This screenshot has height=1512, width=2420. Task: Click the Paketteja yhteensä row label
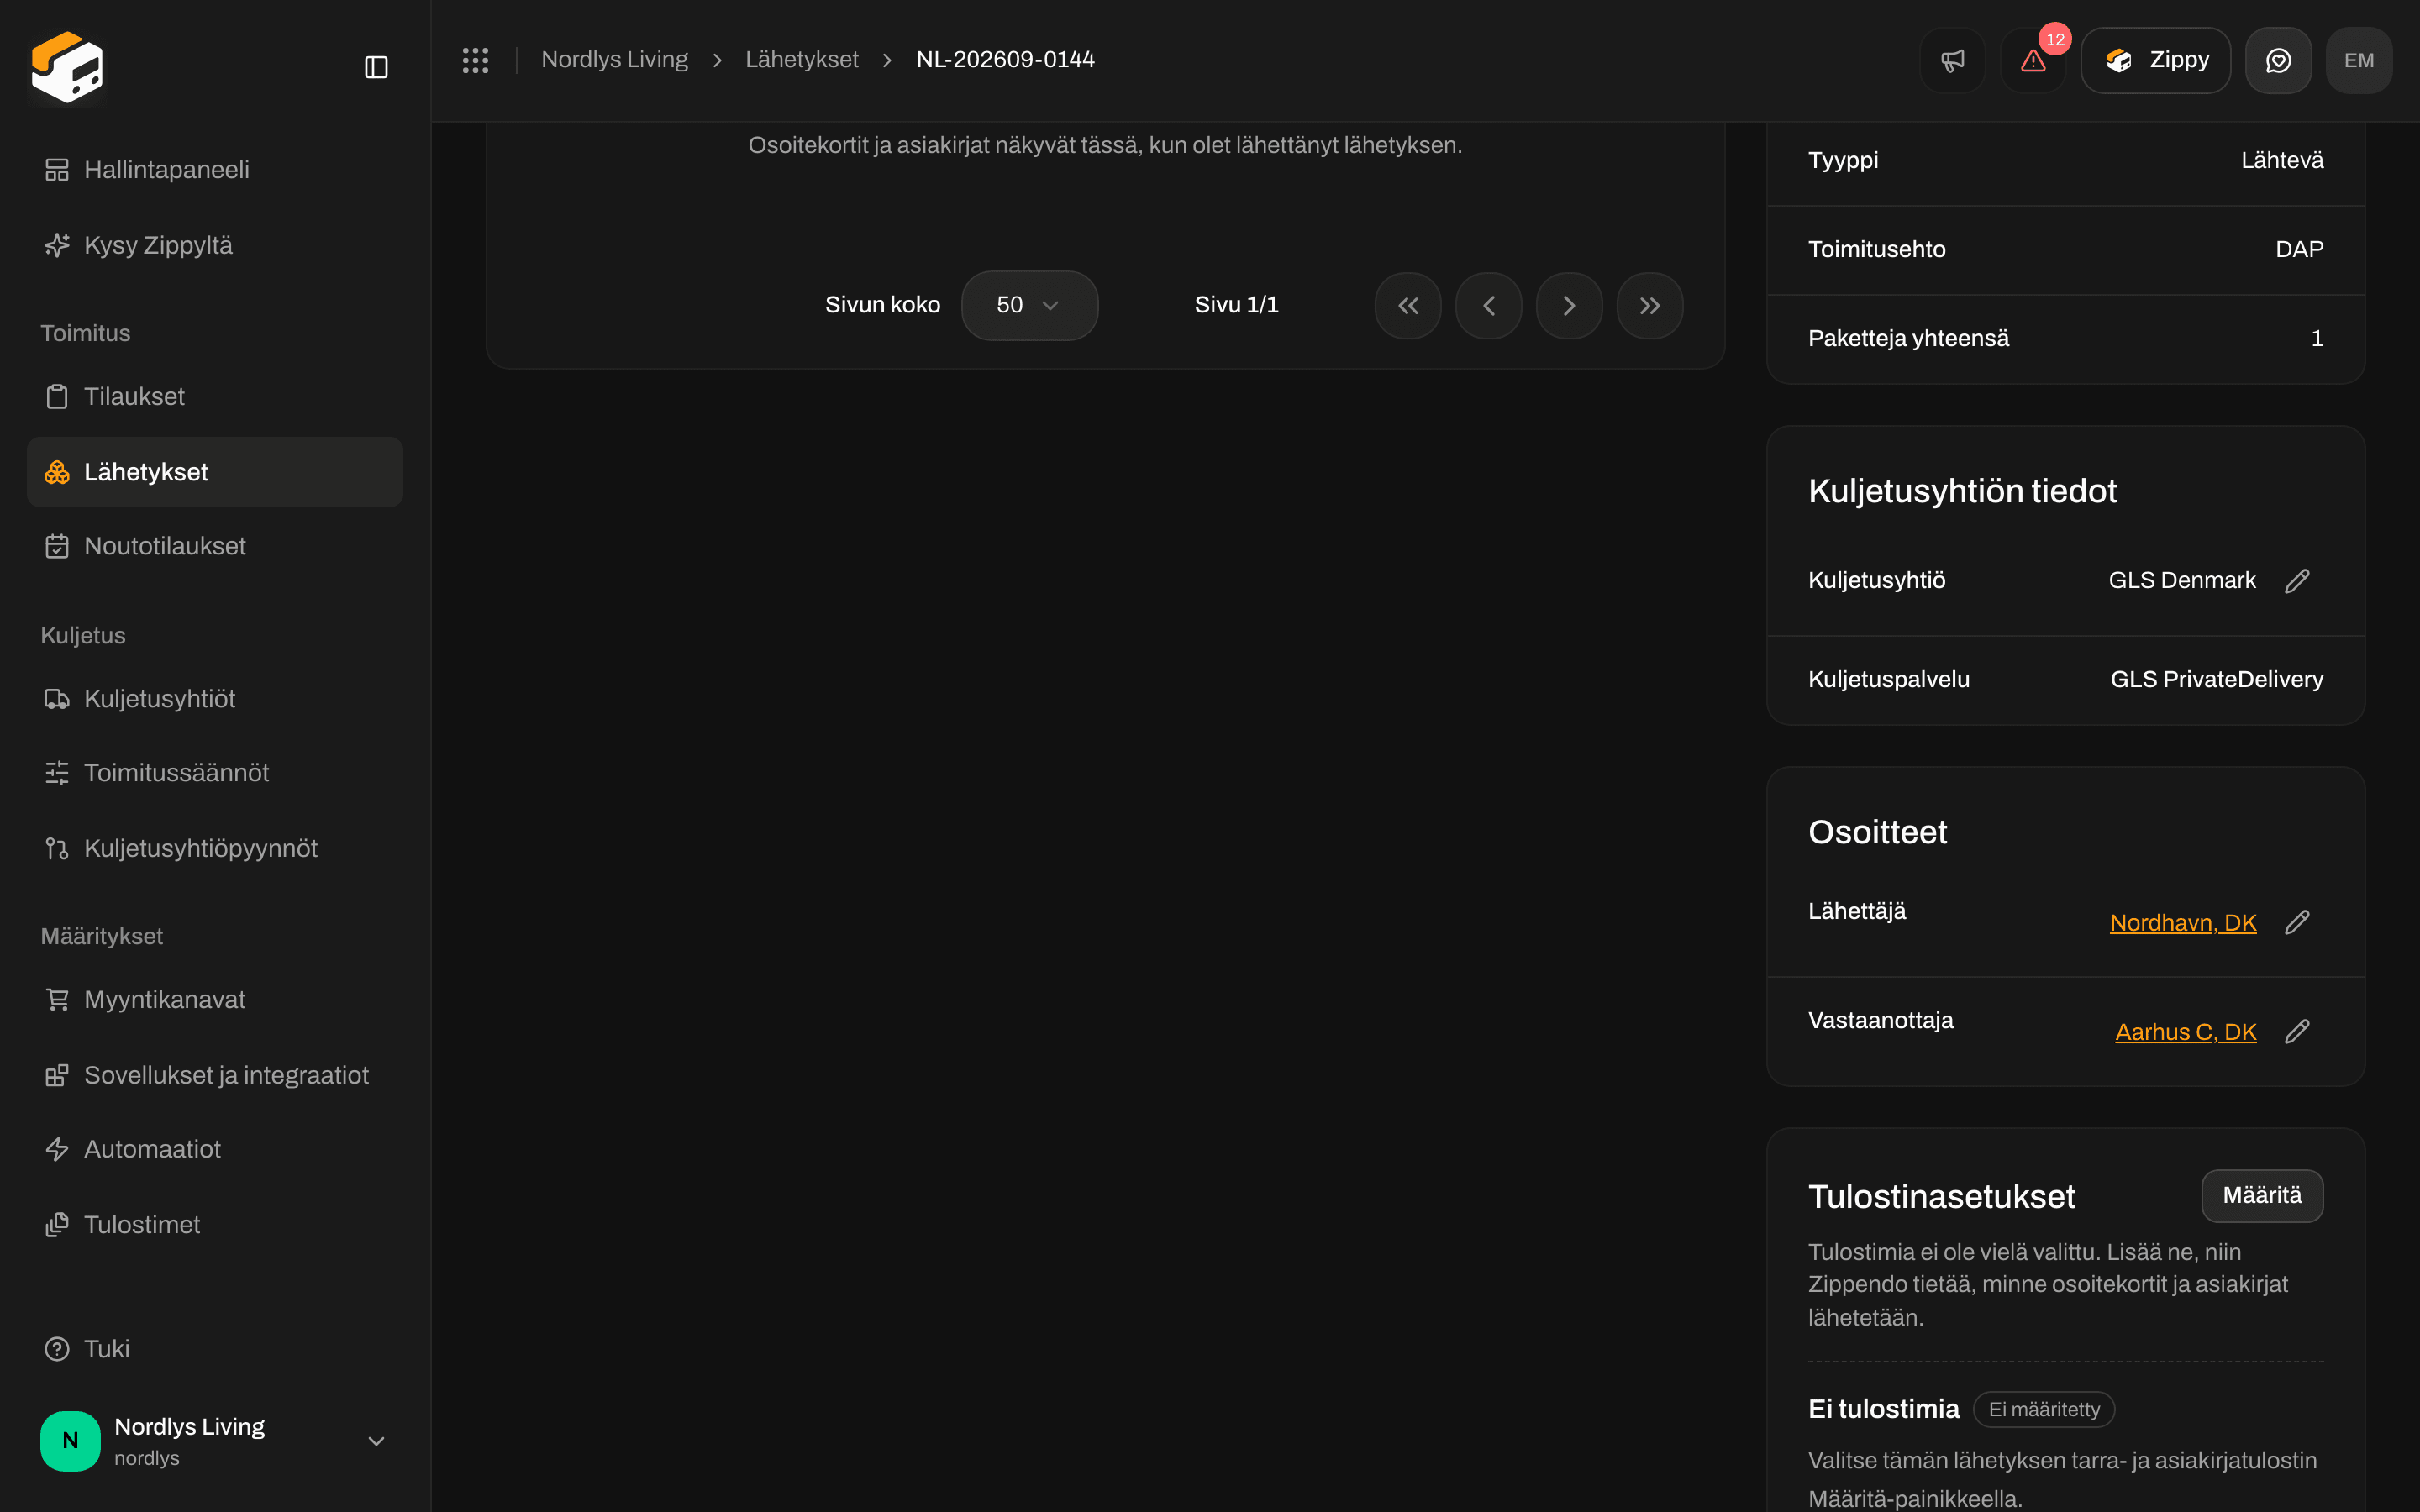coord(1908,339)
